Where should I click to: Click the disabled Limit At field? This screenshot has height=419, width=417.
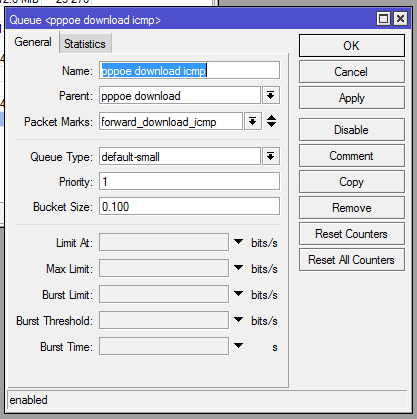point(164,242)
